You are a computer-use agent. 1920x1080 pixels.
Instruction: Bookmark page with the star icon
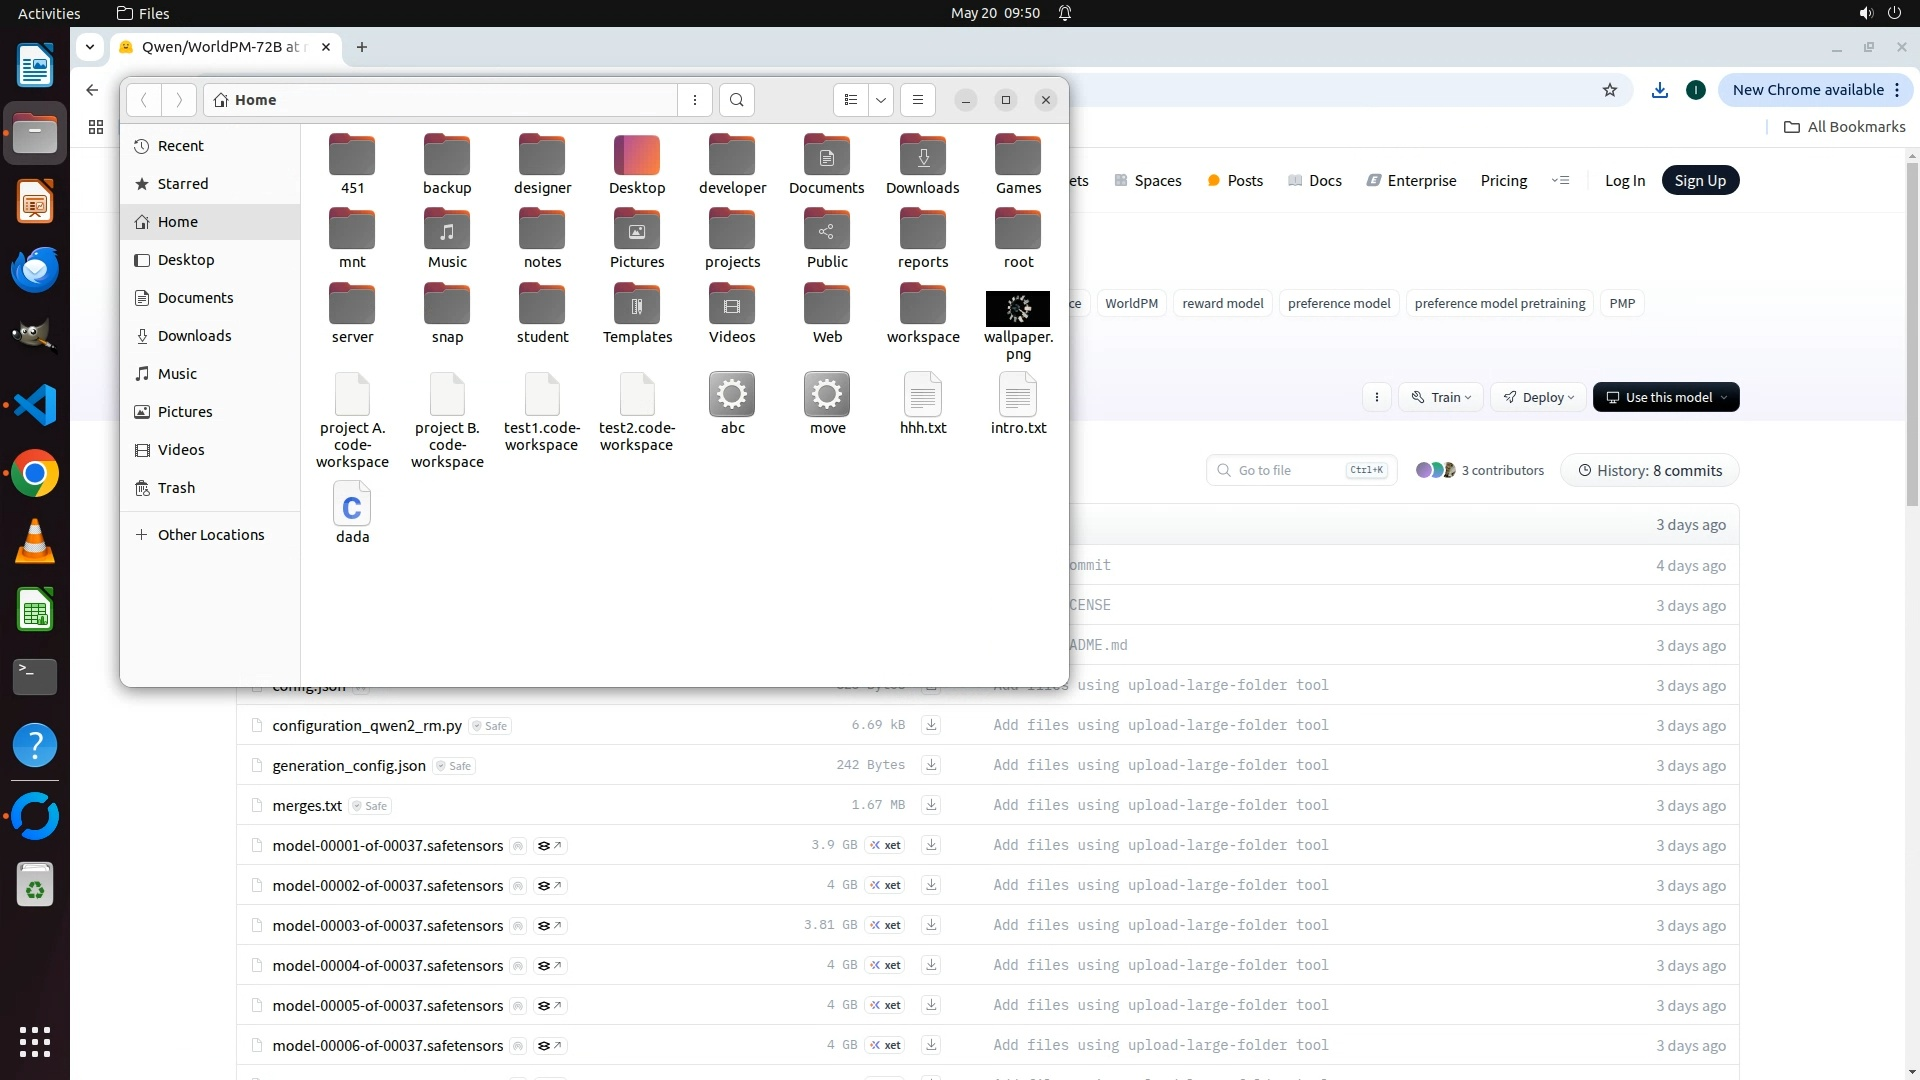coord(1610,90)
